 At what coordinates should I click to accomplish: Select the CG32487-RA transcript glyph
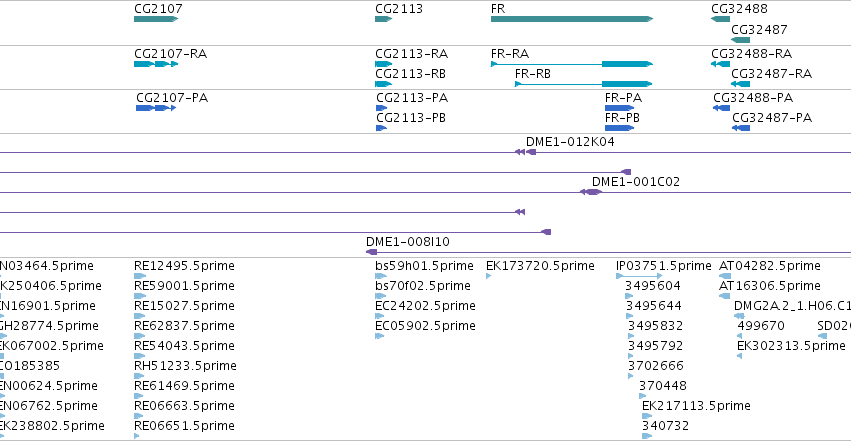pos(740,84)
